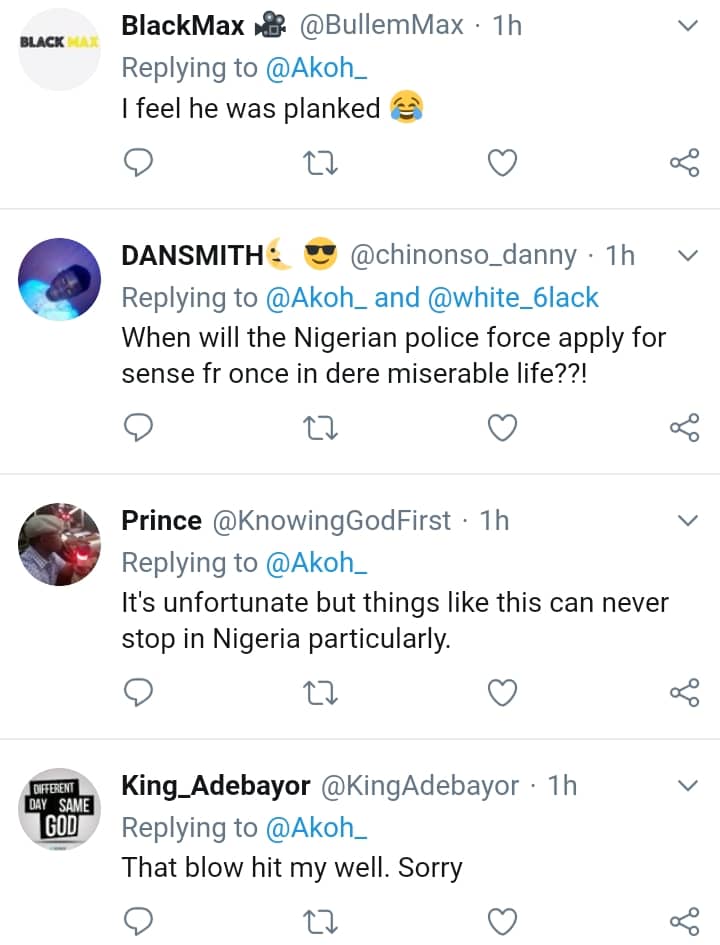Share BlackMax's tweet

(683, 163)
